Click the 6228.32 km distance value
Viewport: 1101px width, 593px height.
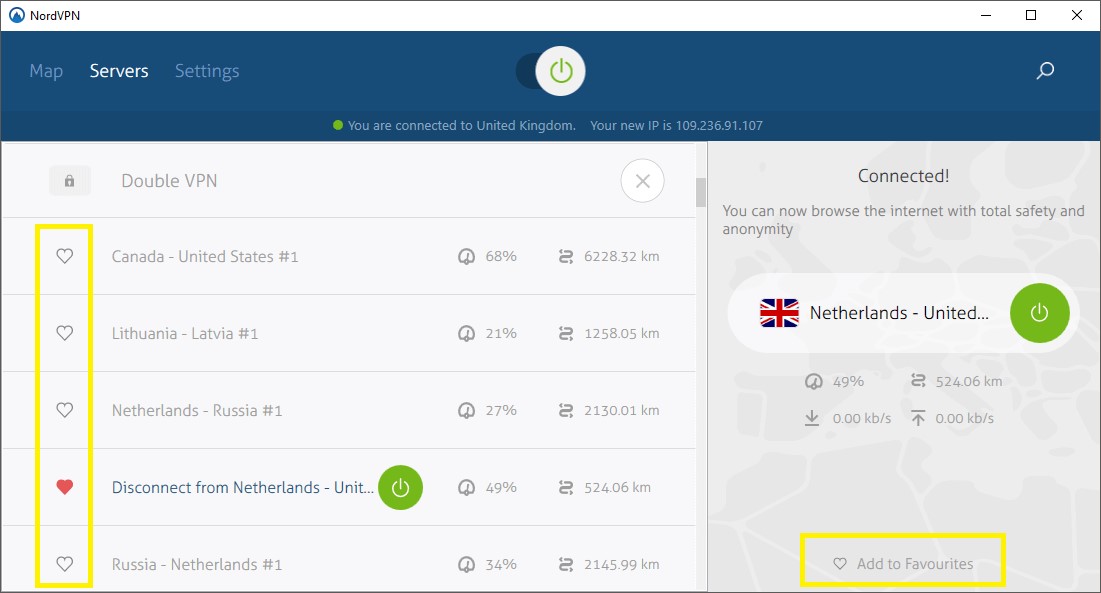[x=621, y=257]
